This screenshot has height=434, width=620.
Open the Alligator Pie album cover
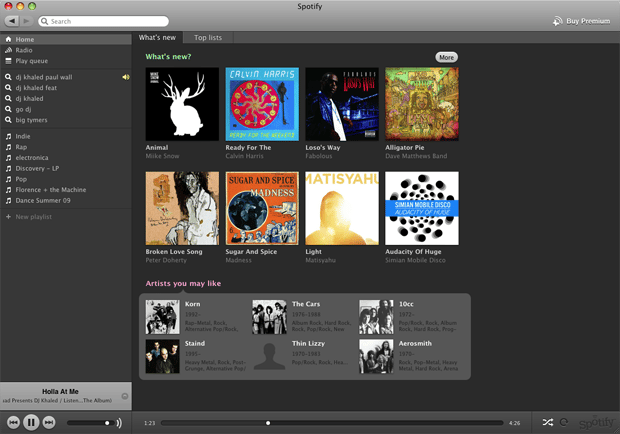tap(422, 104)
